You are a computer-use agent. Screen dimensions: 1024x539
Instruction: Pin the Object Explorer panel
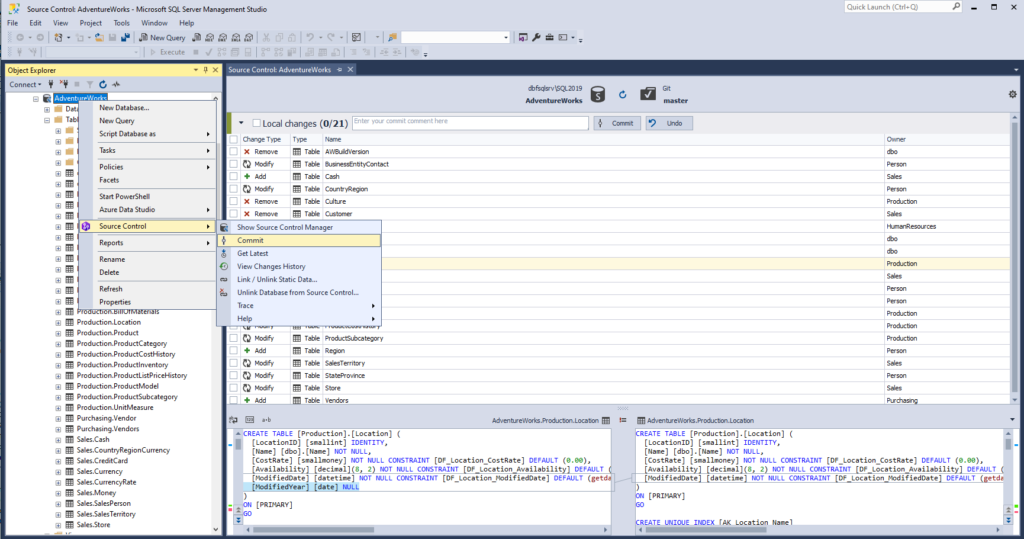pyautogui.click(x=205, y=70)
